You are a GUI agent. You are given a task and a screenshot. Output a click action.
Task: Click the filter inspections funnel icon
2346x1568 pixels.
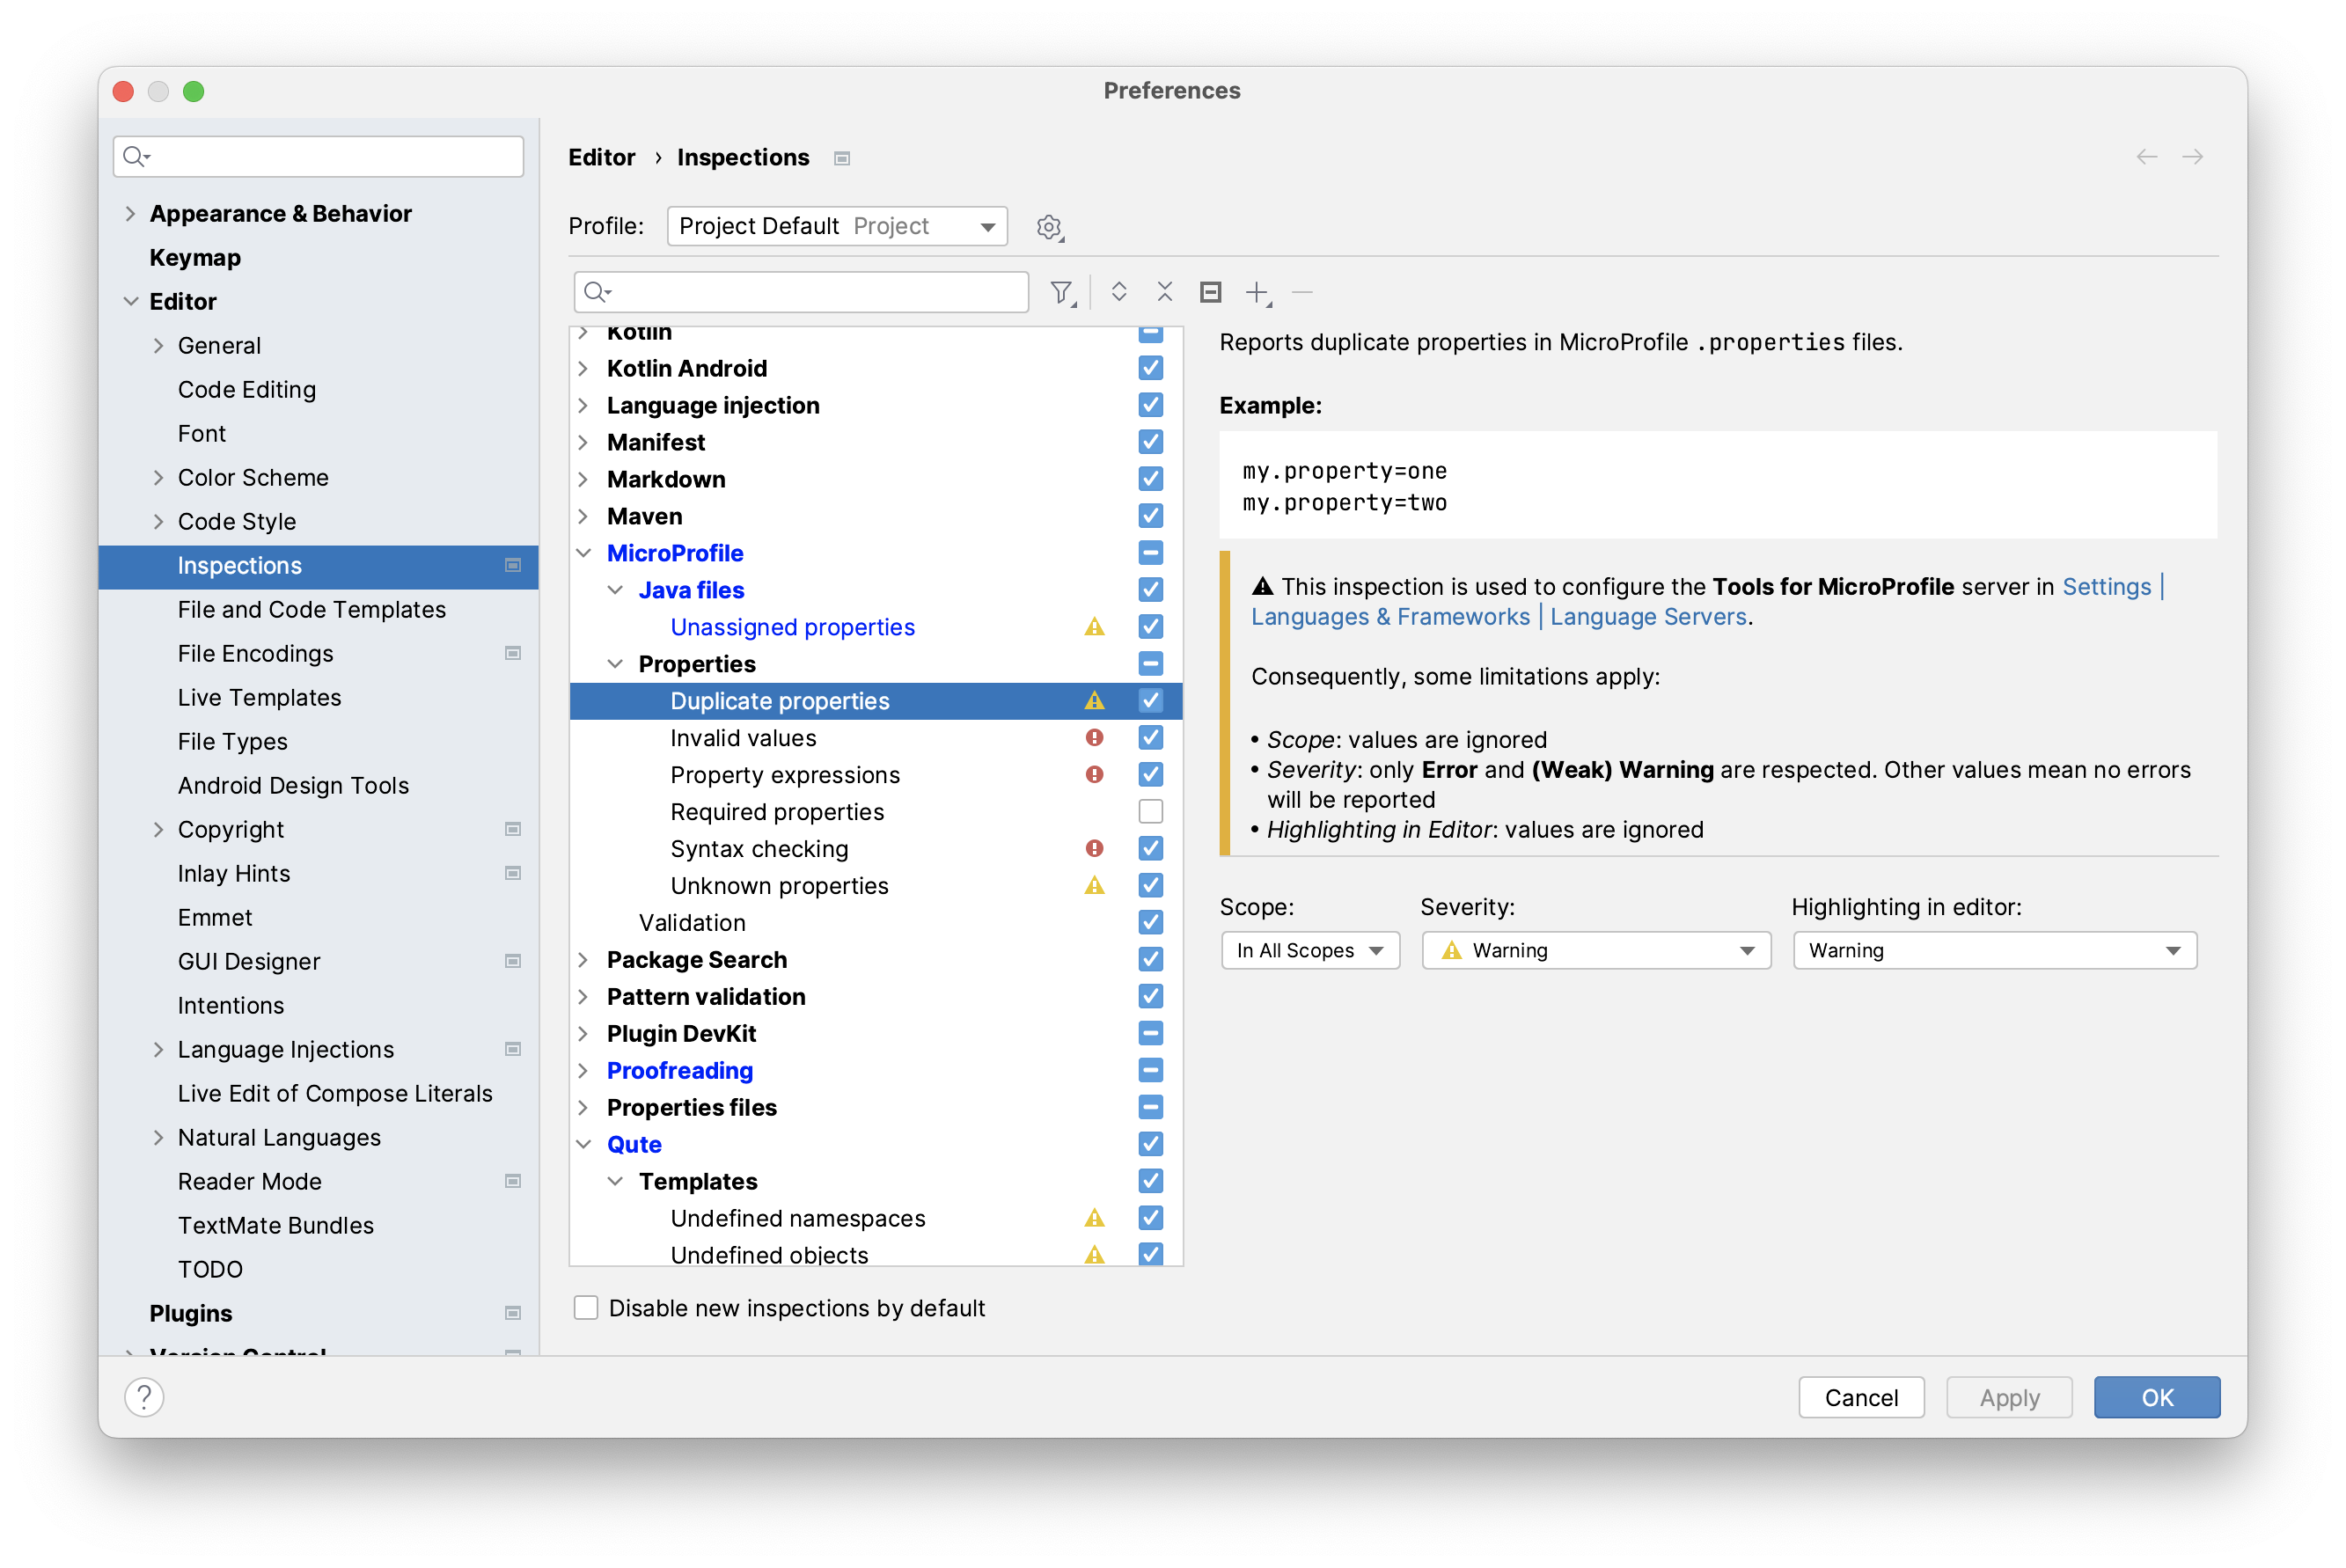point(1061,292)
